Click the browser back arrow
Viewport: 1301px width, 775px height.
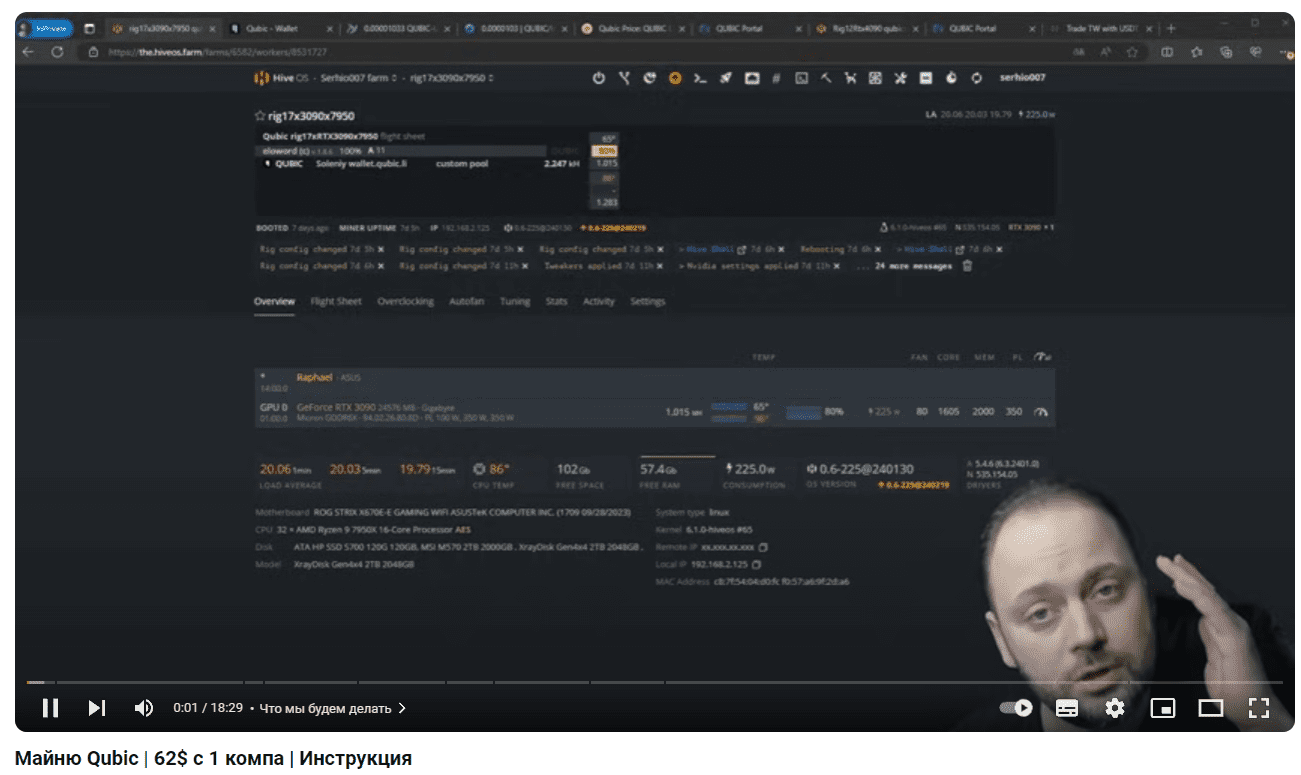pyautogui.click(x=28, y=52)
